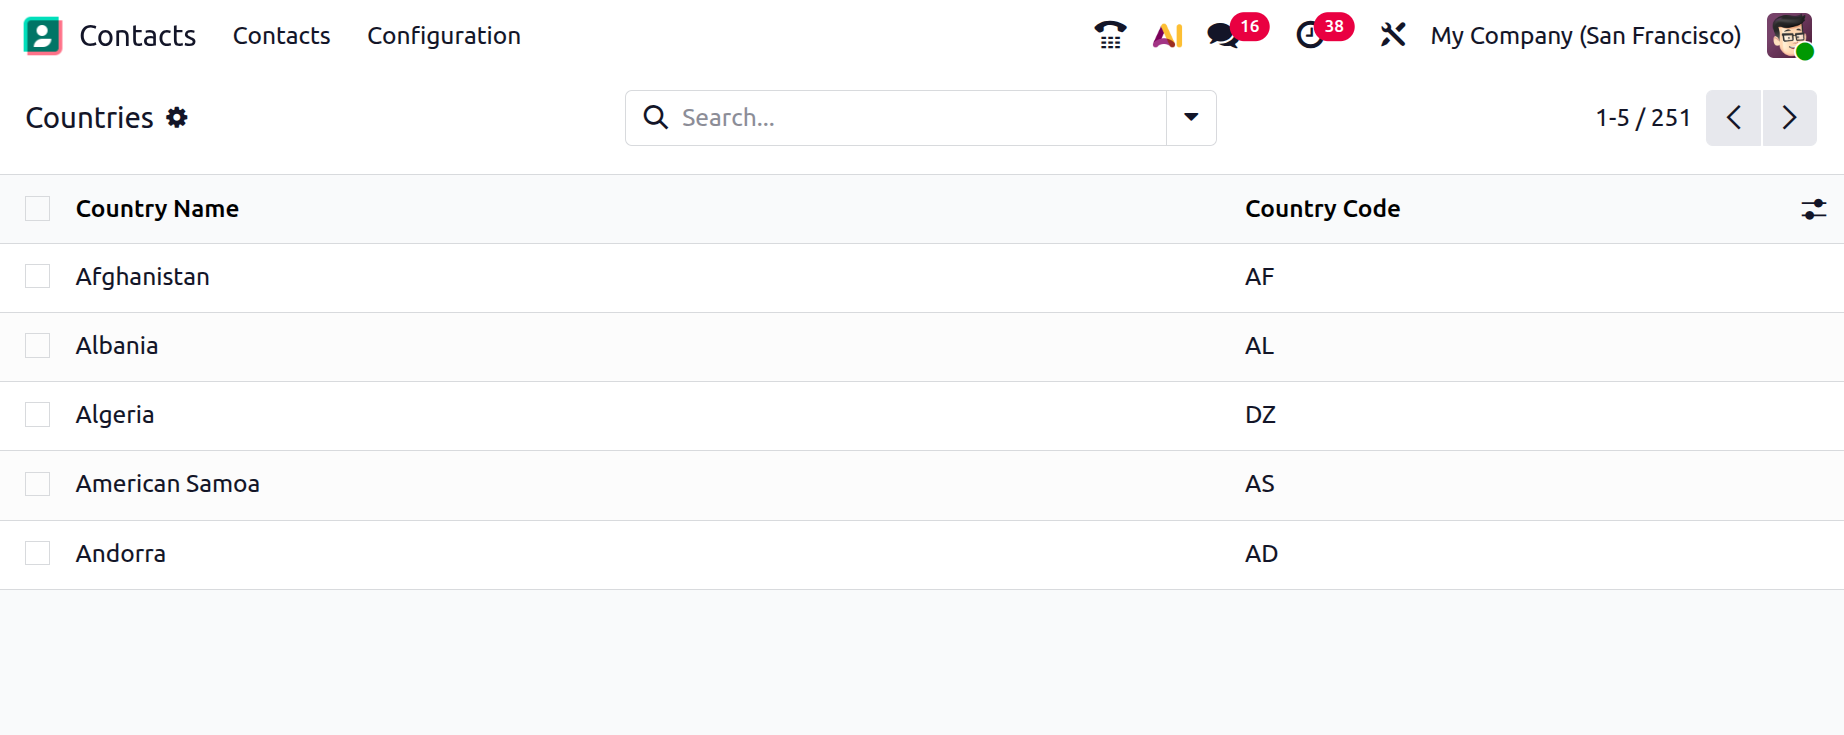Screen dimensions: 1844x735
Task: Open the conversations chat icon
Action: coord(1223,36)
